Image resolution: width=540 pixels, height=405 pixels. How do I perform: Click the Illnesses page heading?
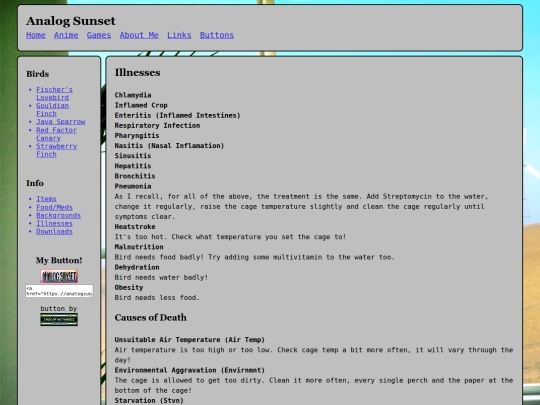coord(137,73)
